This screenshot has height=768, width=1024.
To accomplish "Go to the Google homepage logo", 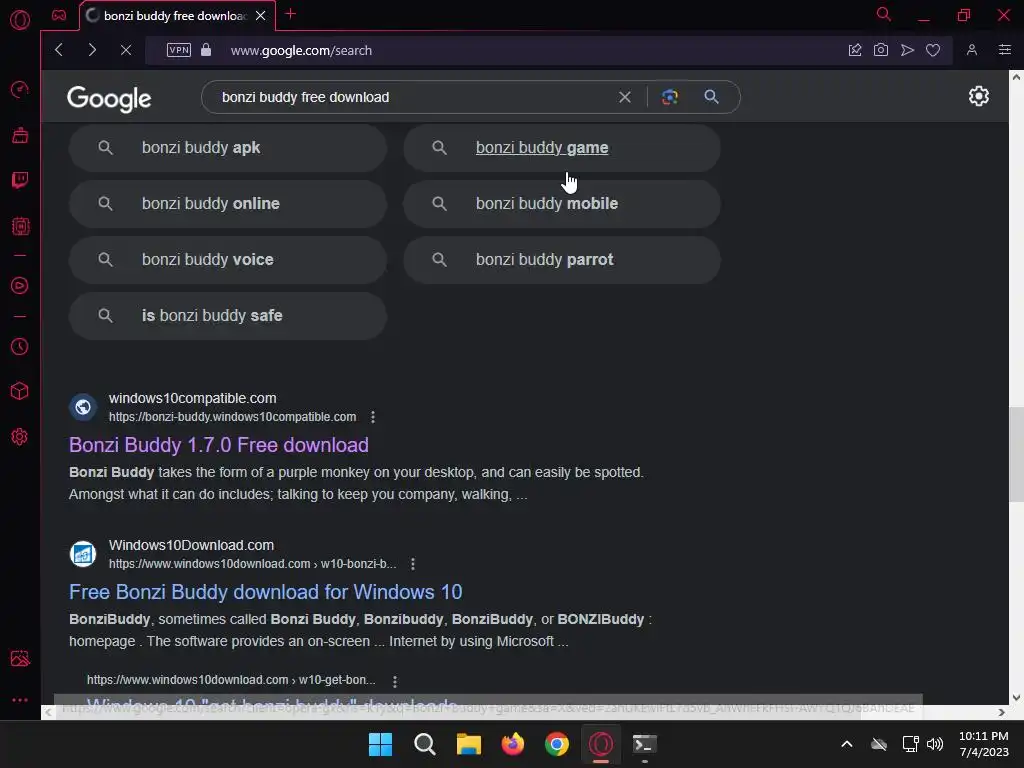I will (x=109, y=99).
